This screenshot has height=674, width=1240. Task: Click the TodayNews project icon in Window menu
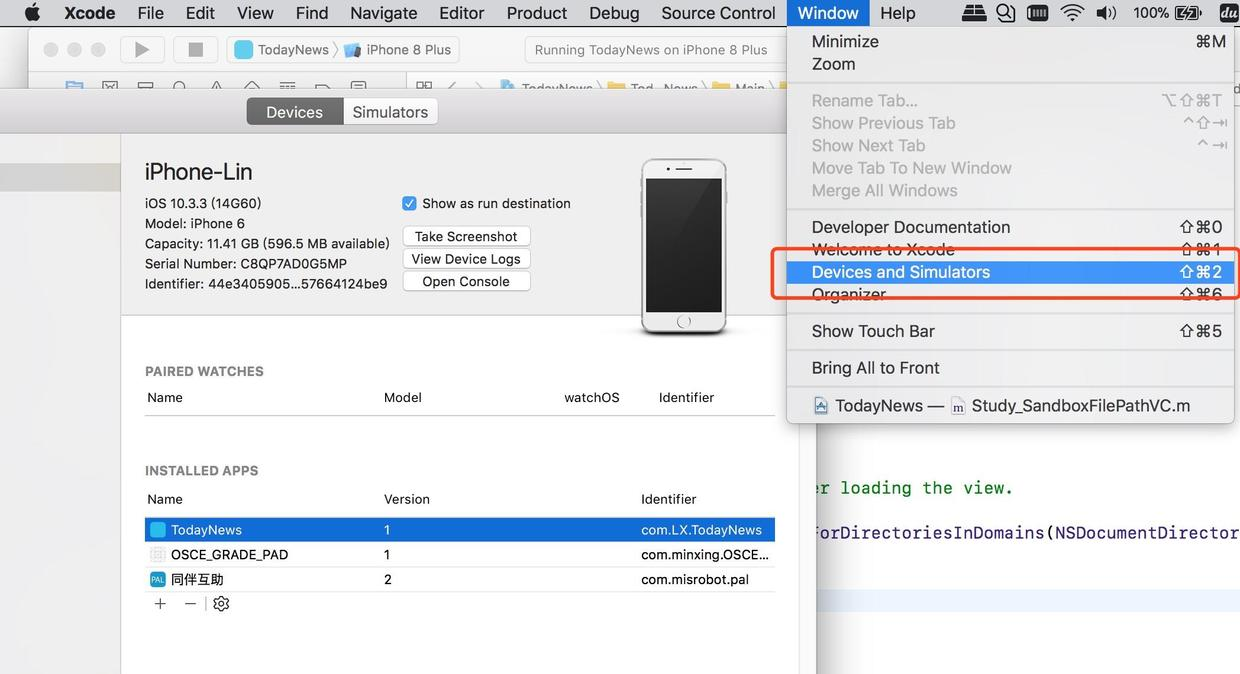821,406
